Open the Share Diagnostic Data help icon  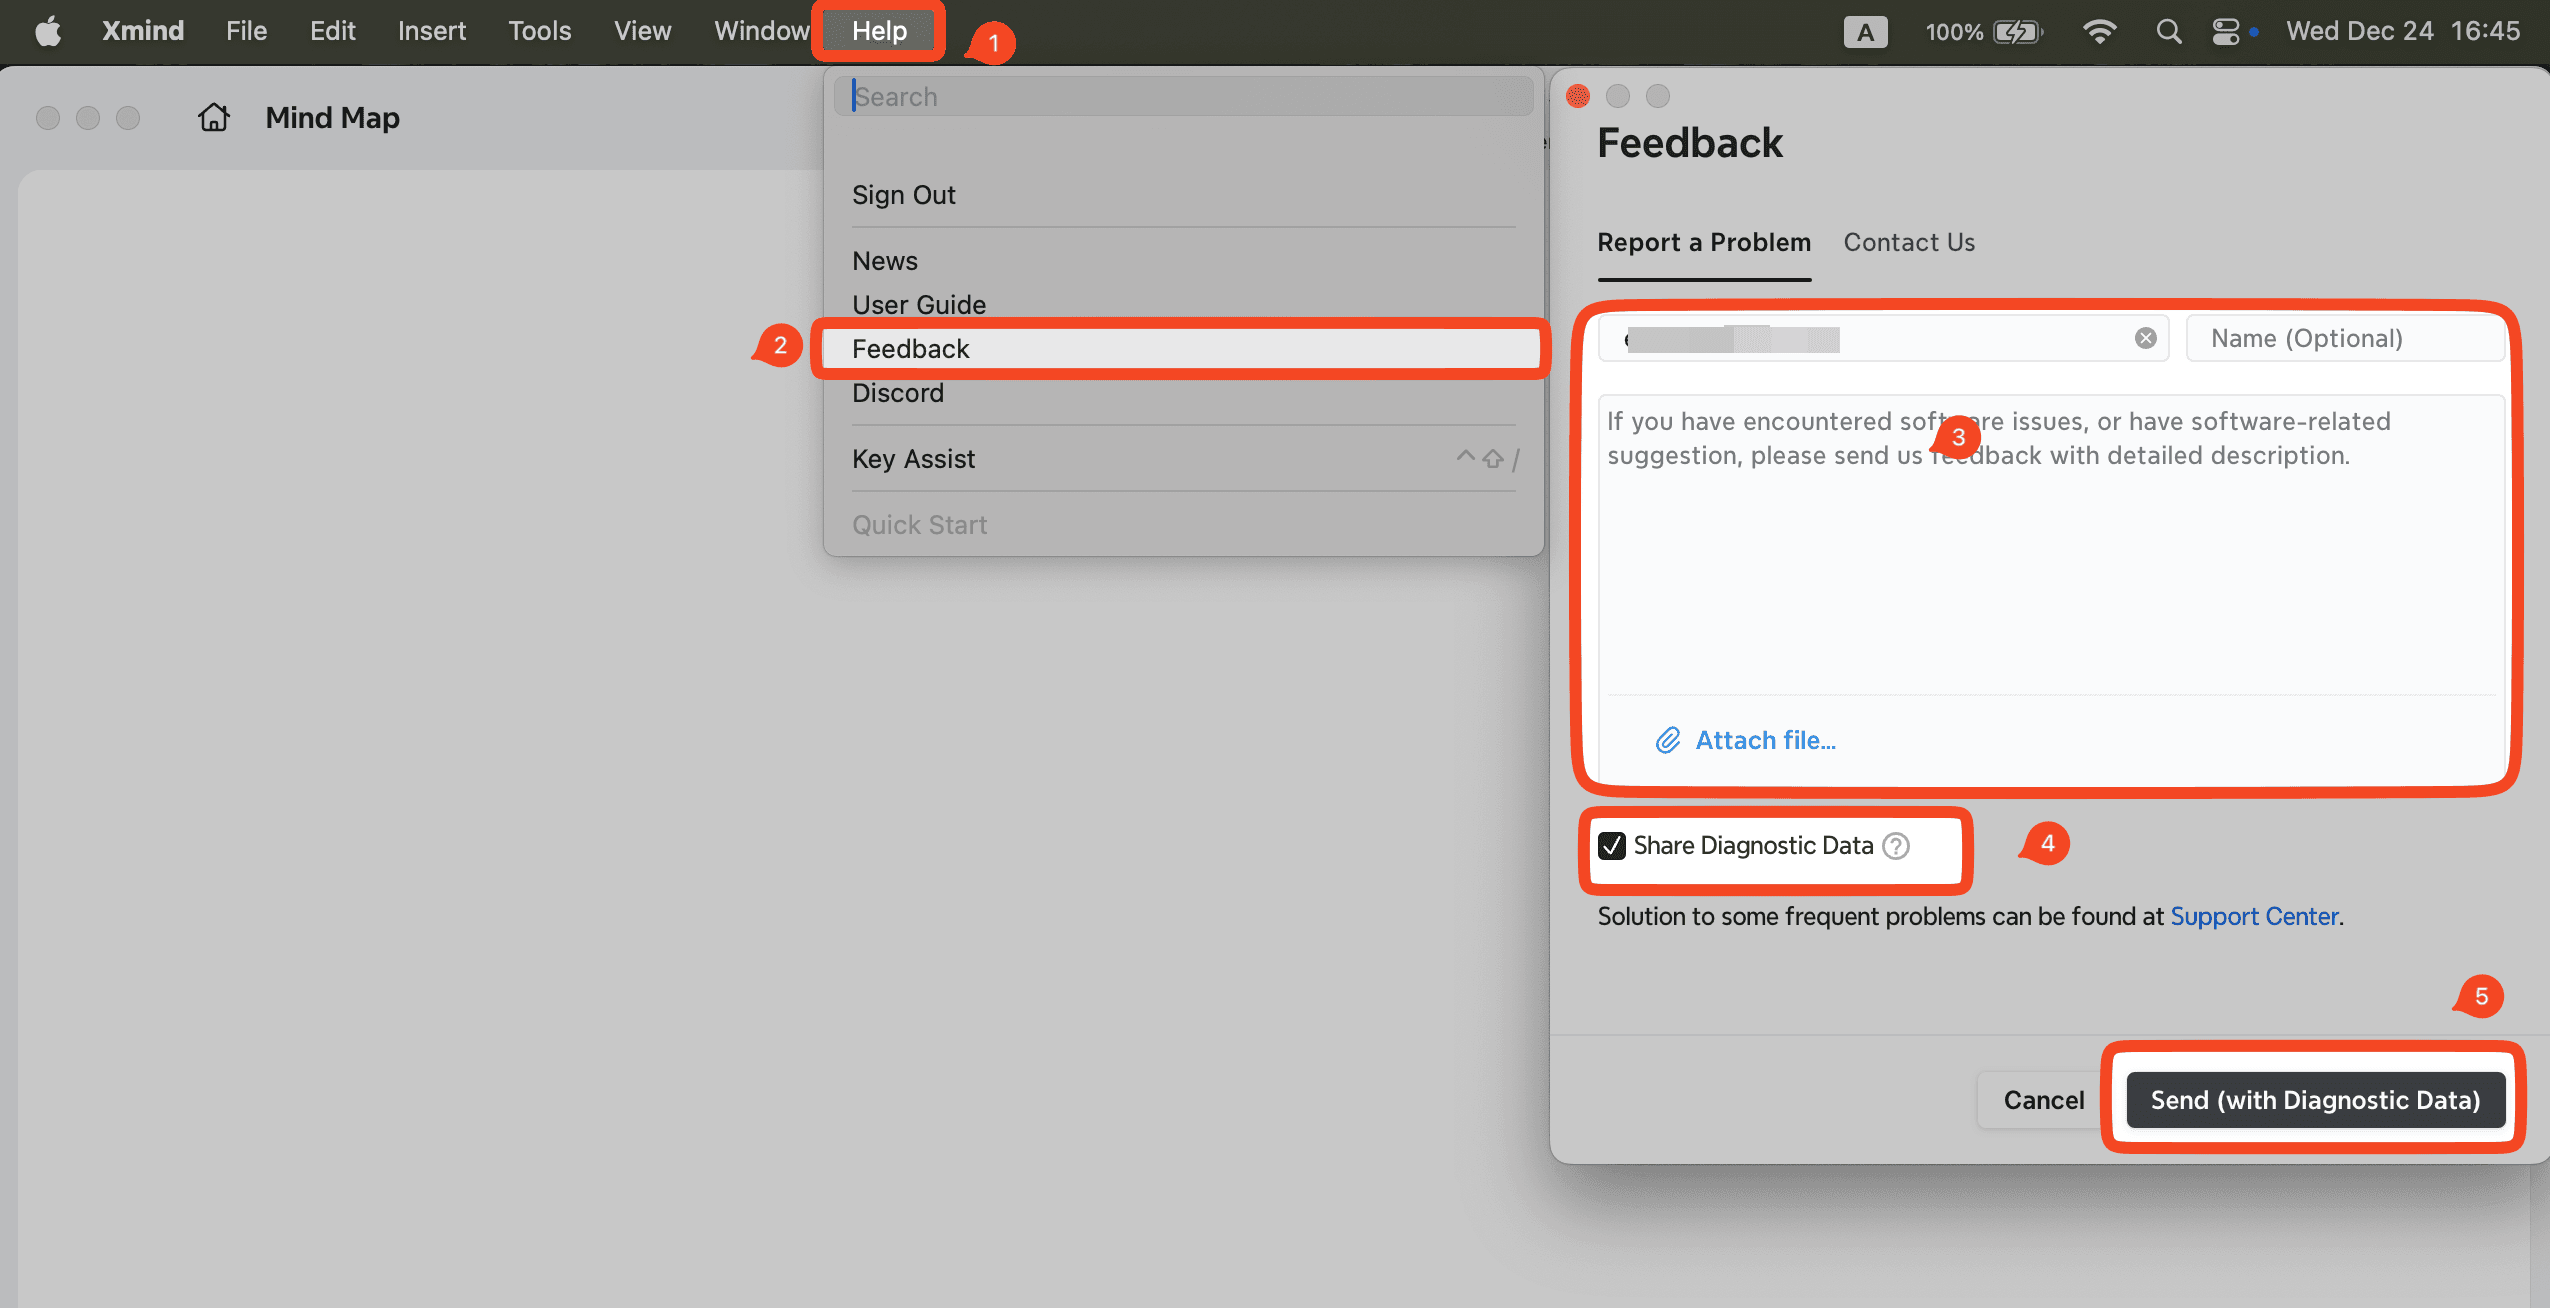1896,846
